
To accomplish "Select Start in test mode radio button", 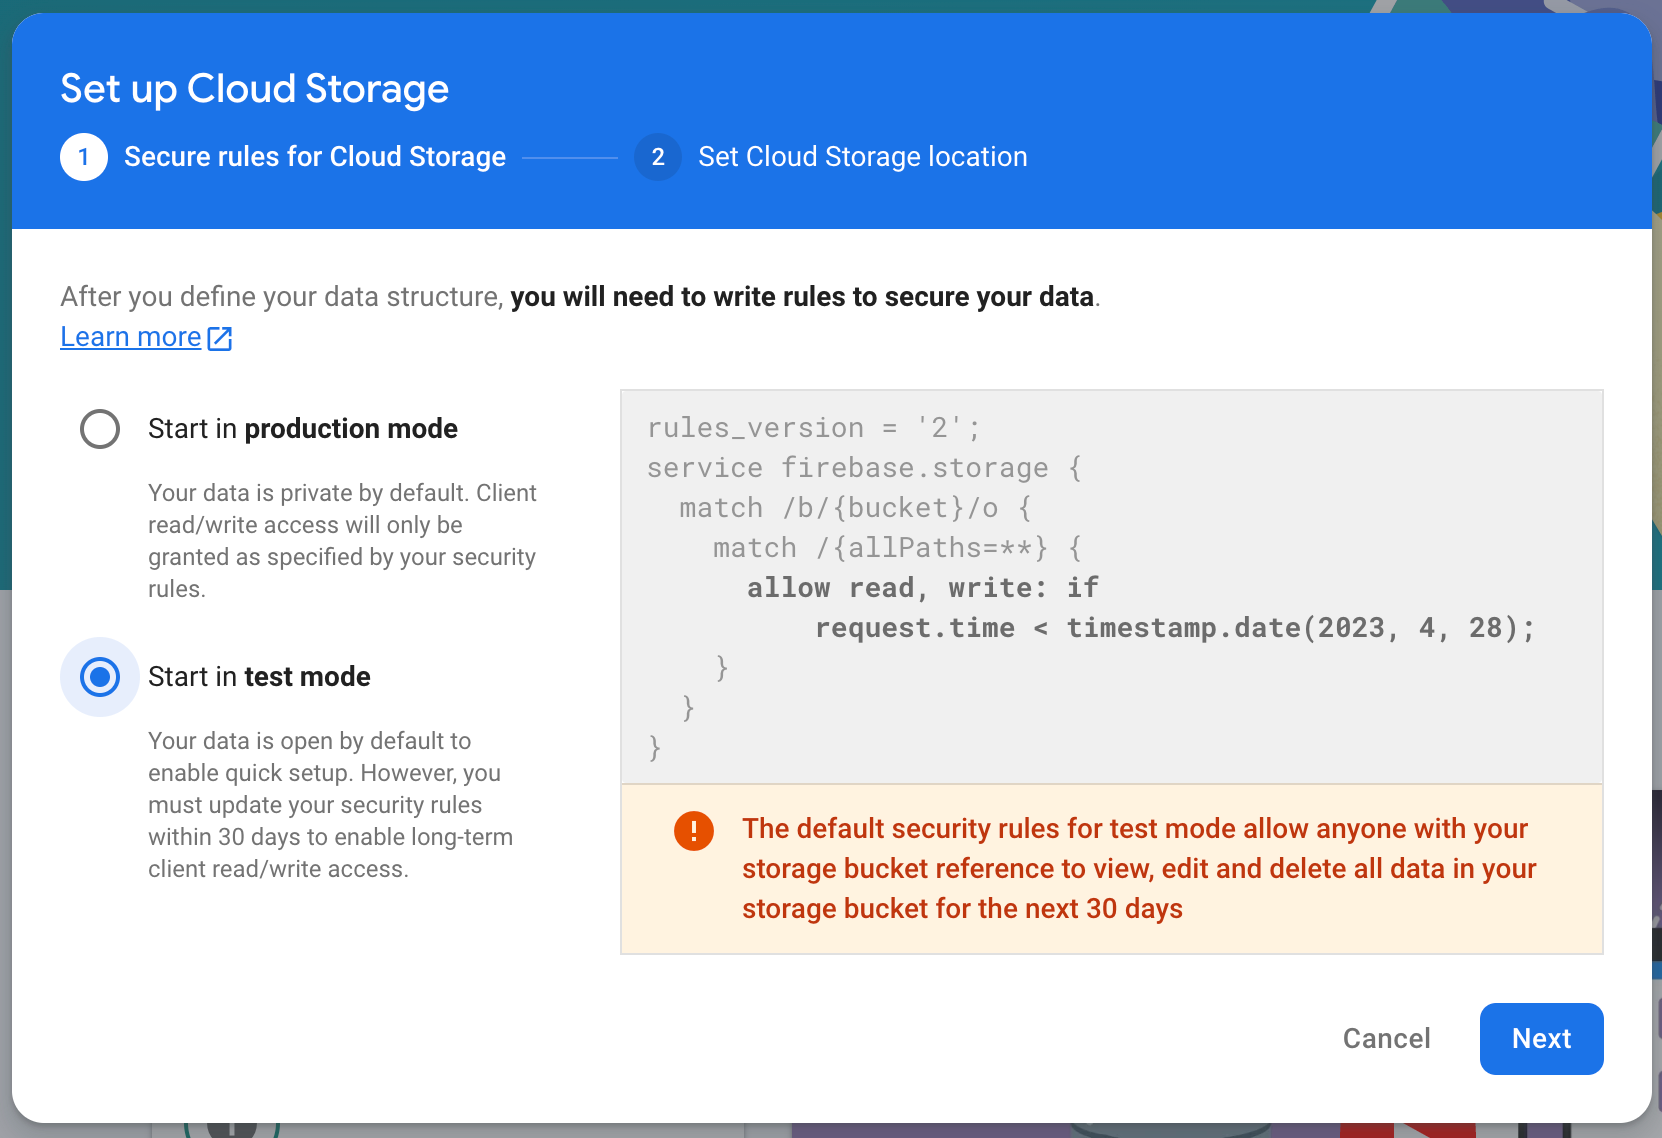I will (100, 677).
